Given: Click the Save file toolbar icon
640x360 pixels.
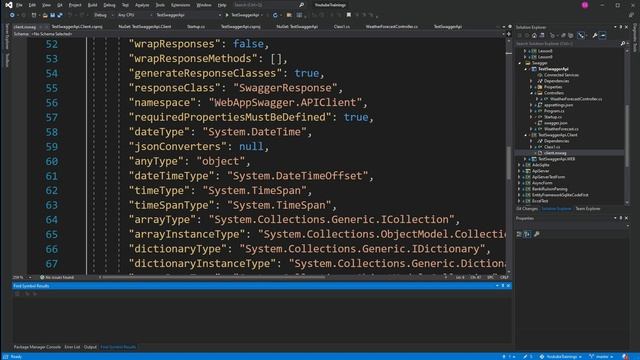Looking at the screenshot, I should [x=52, y=15].
